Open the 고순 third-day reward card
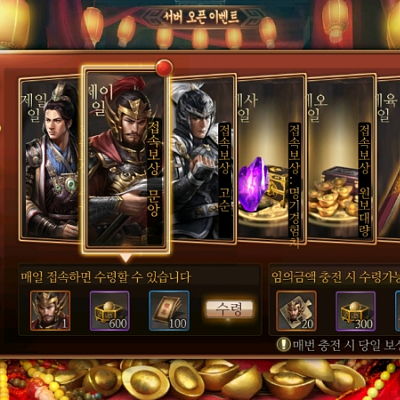 coord(202,157)
